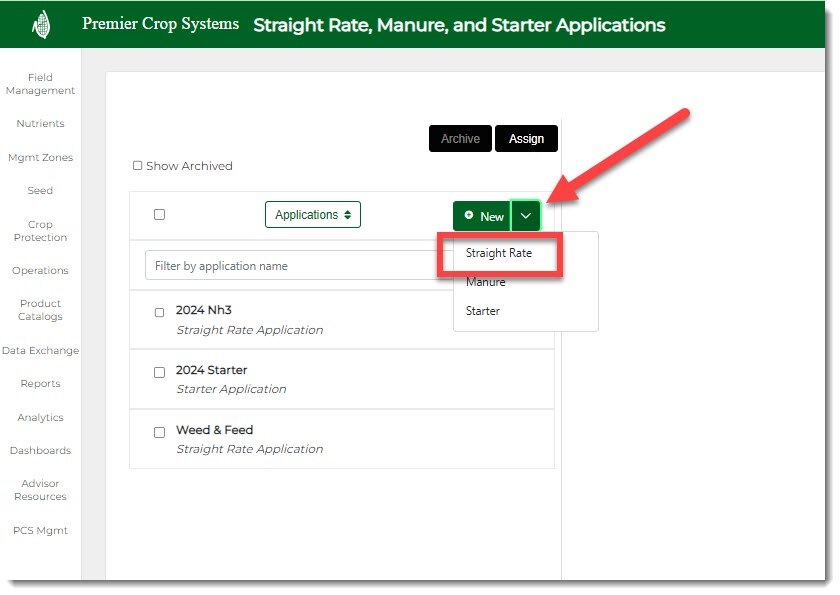Go to Nutrients in the sidebar
The image size is (840, 595).
click(40, 124)
